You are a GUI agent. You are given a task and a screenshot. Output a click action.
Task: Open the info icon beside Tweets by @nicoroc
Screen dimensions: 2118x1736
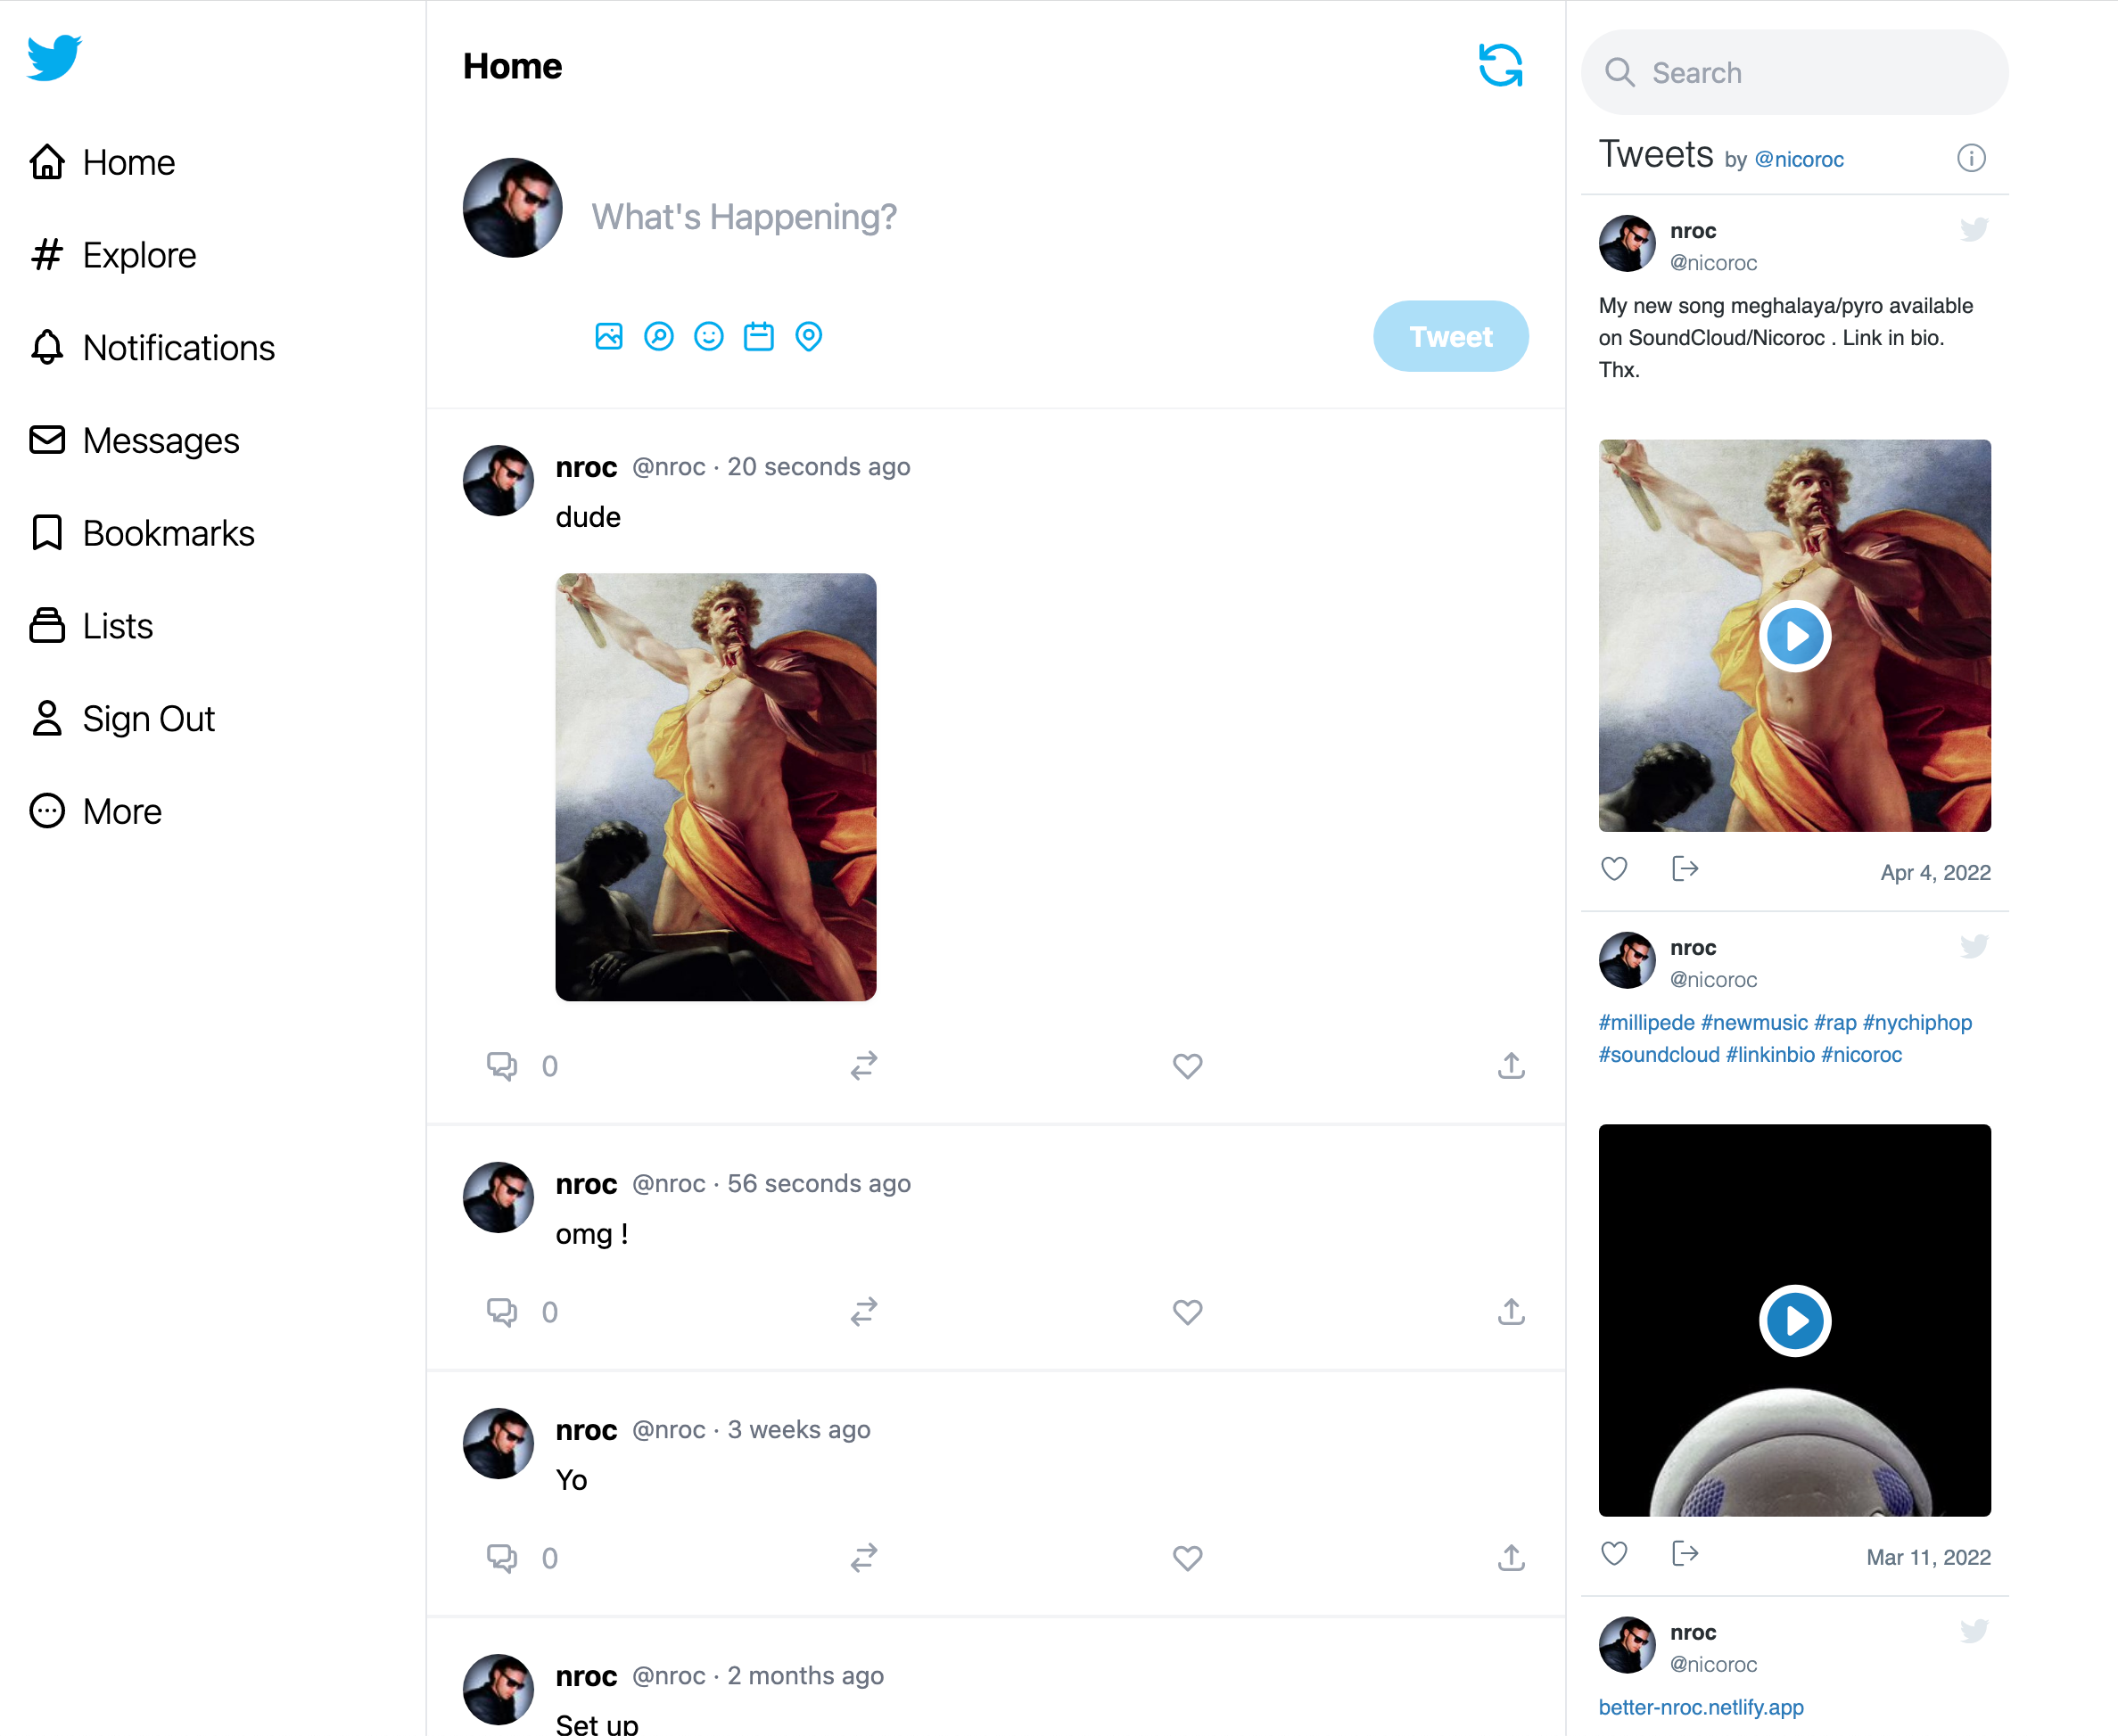(x=1971, y=158)
